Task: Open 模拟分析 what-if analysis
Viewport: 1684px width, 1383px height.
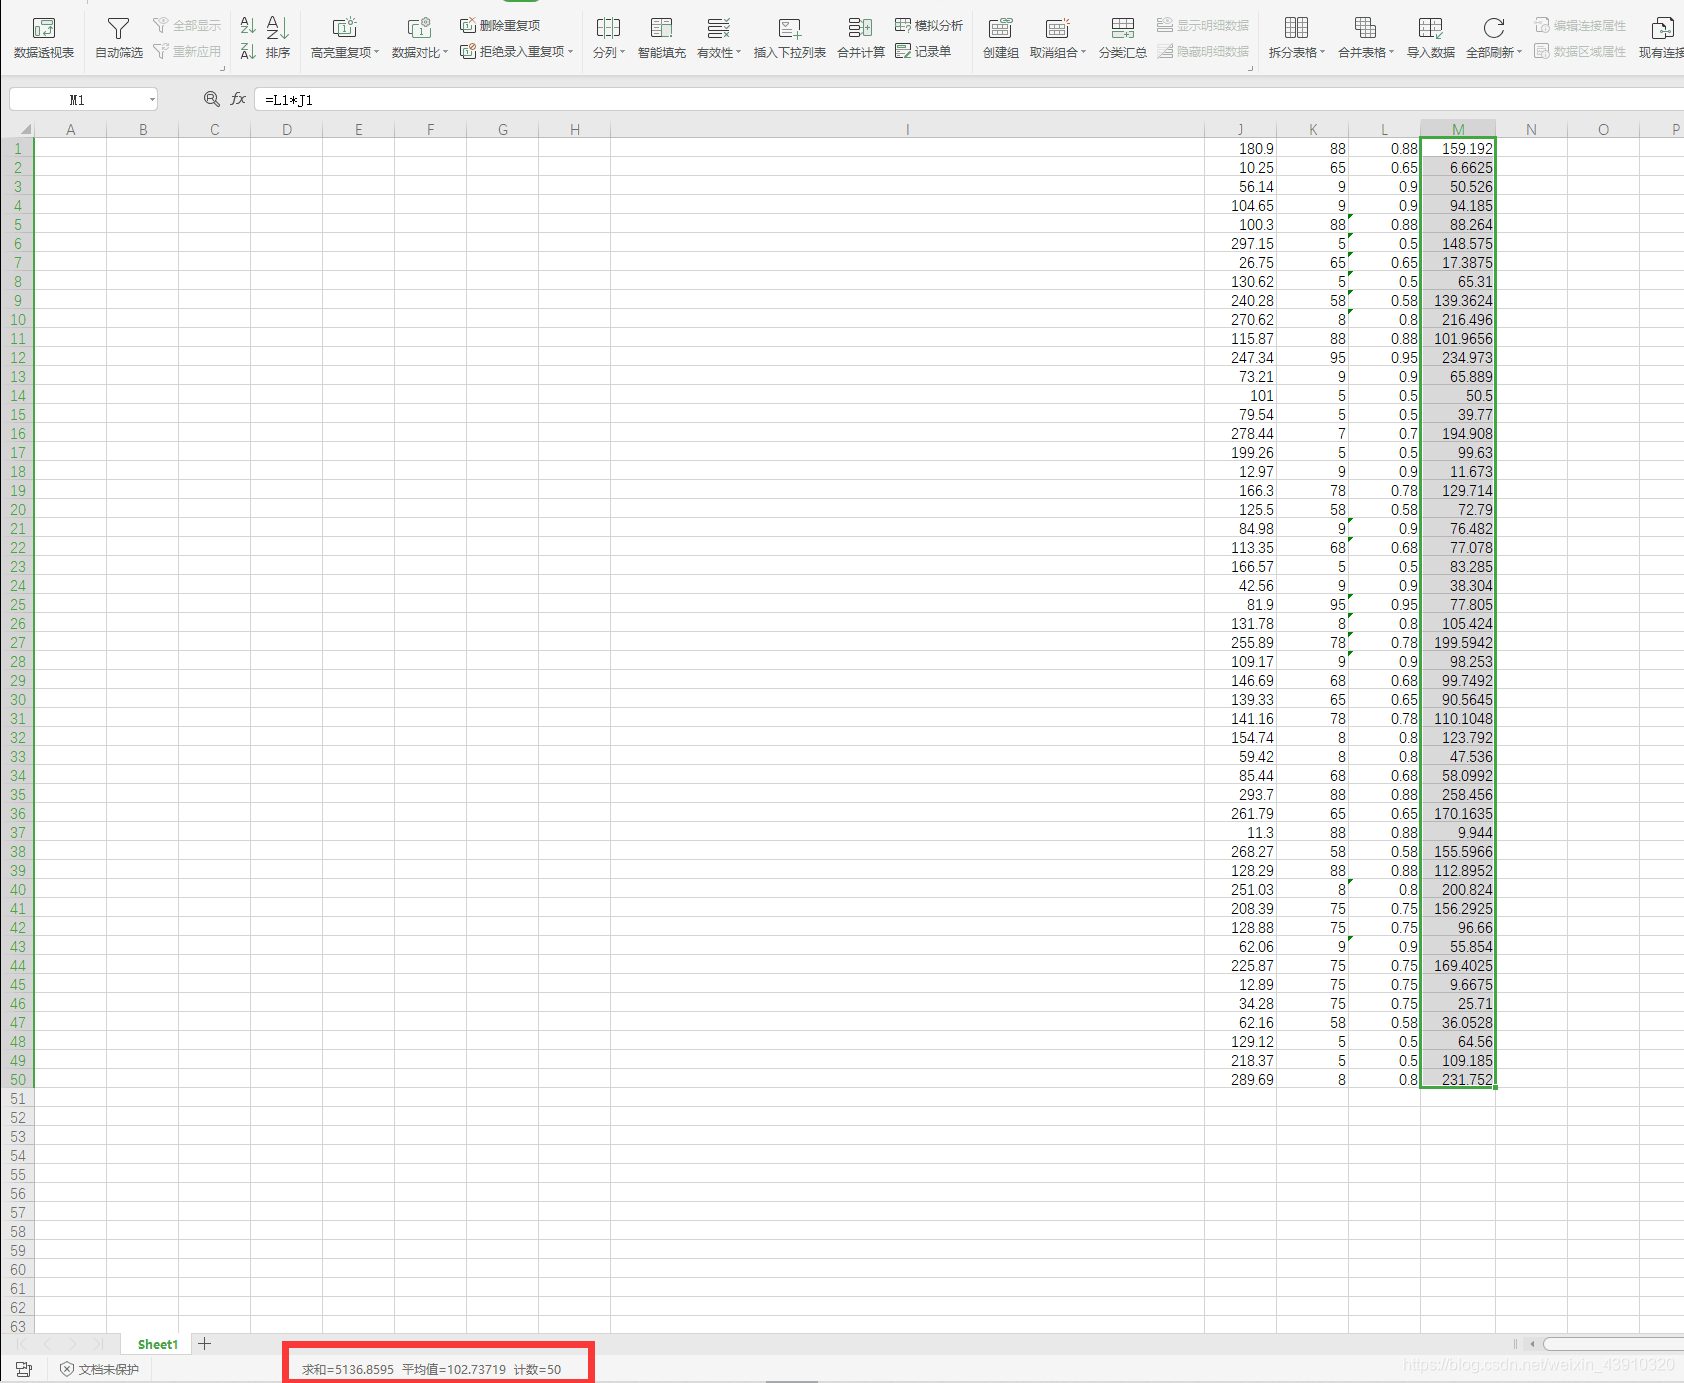Action: (929, 25)
